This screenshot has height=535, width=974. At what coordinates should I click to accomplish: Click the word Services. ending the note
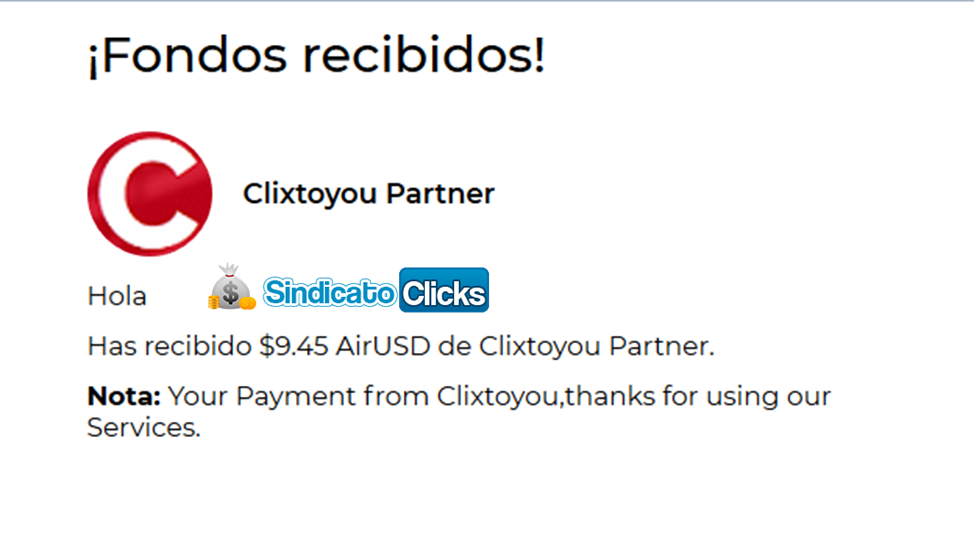(x=144, y=428)
